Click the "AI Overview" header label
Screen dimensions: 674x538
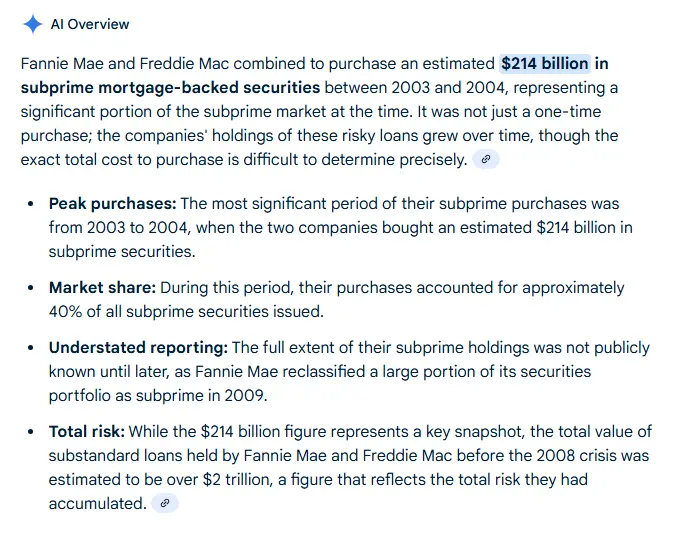(x=90, y=24)
